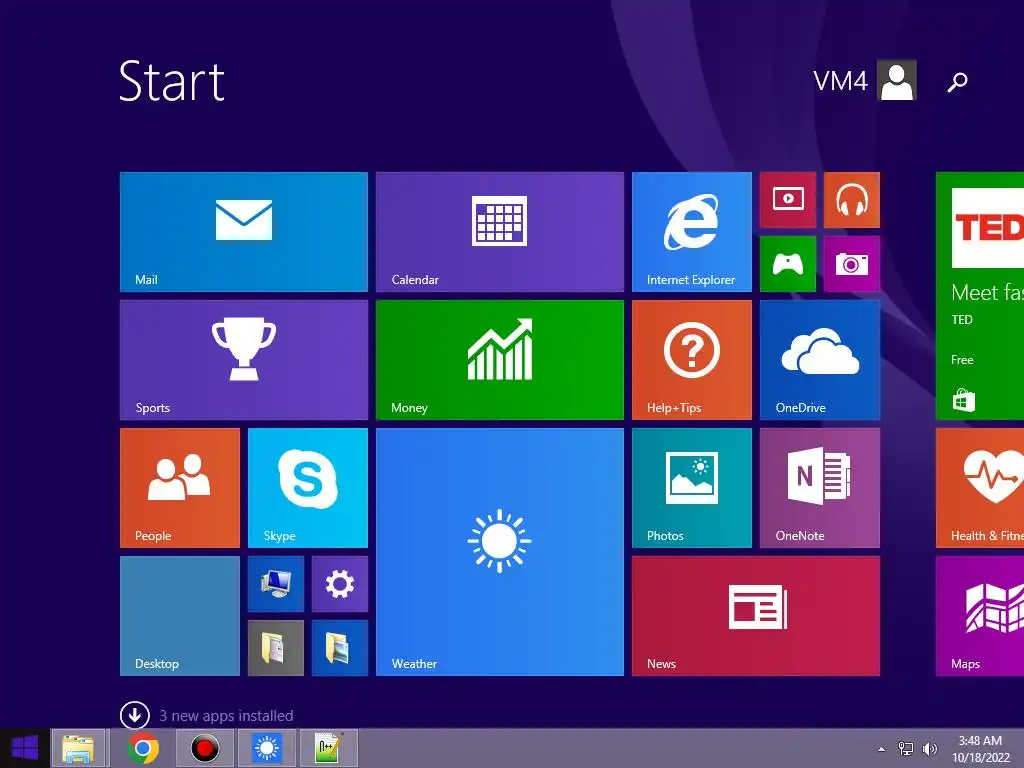Click the search magnifier icon
This screenshot has width=1024, height=768.
[957, 82]
